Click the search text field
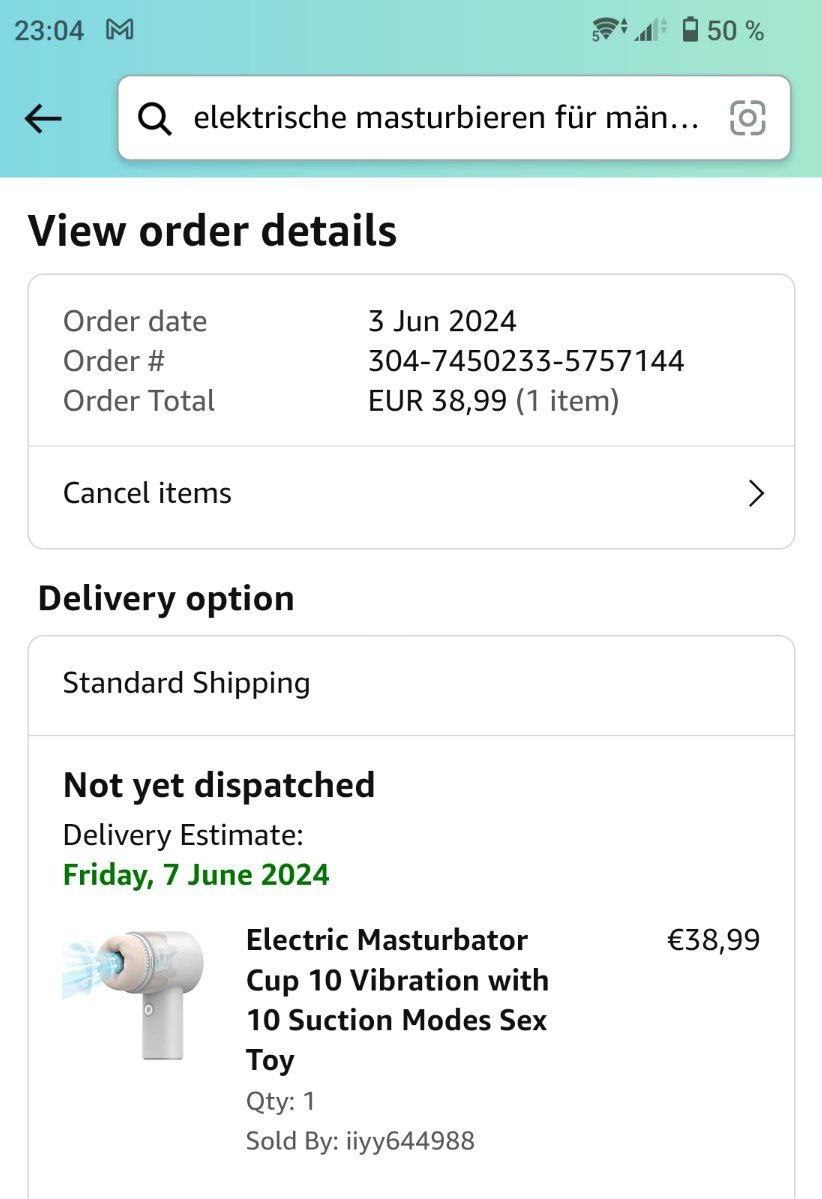822x1199 pixels. click(x=445, y=118)
